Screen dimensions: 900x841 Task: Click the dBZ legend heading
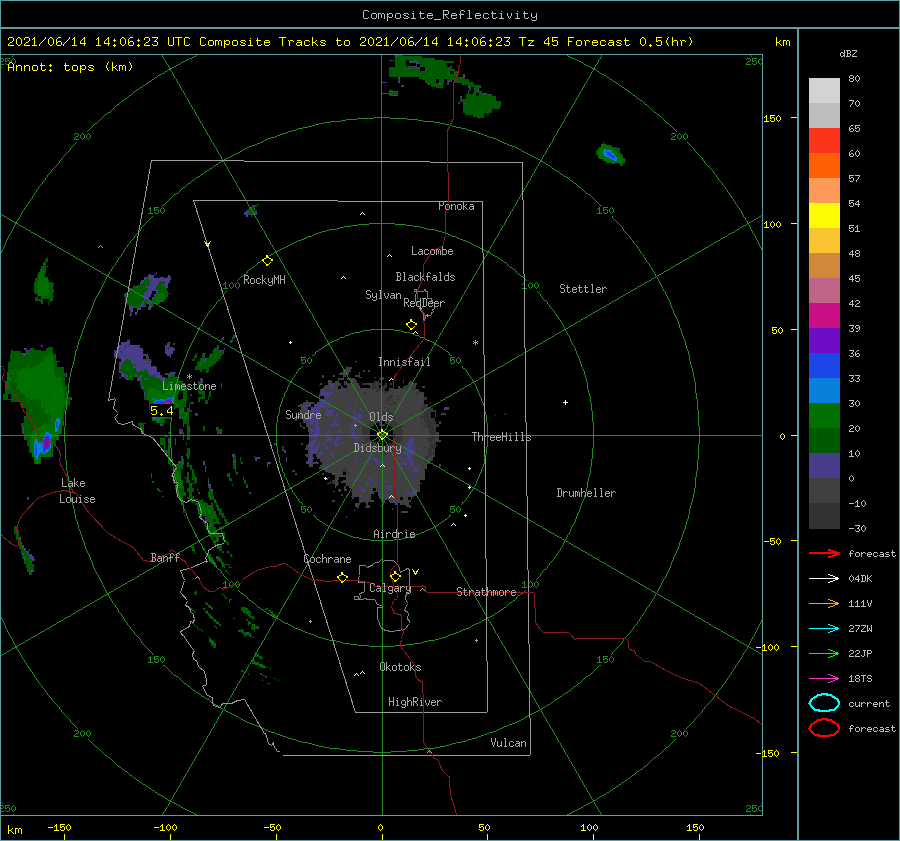point(848,54)
